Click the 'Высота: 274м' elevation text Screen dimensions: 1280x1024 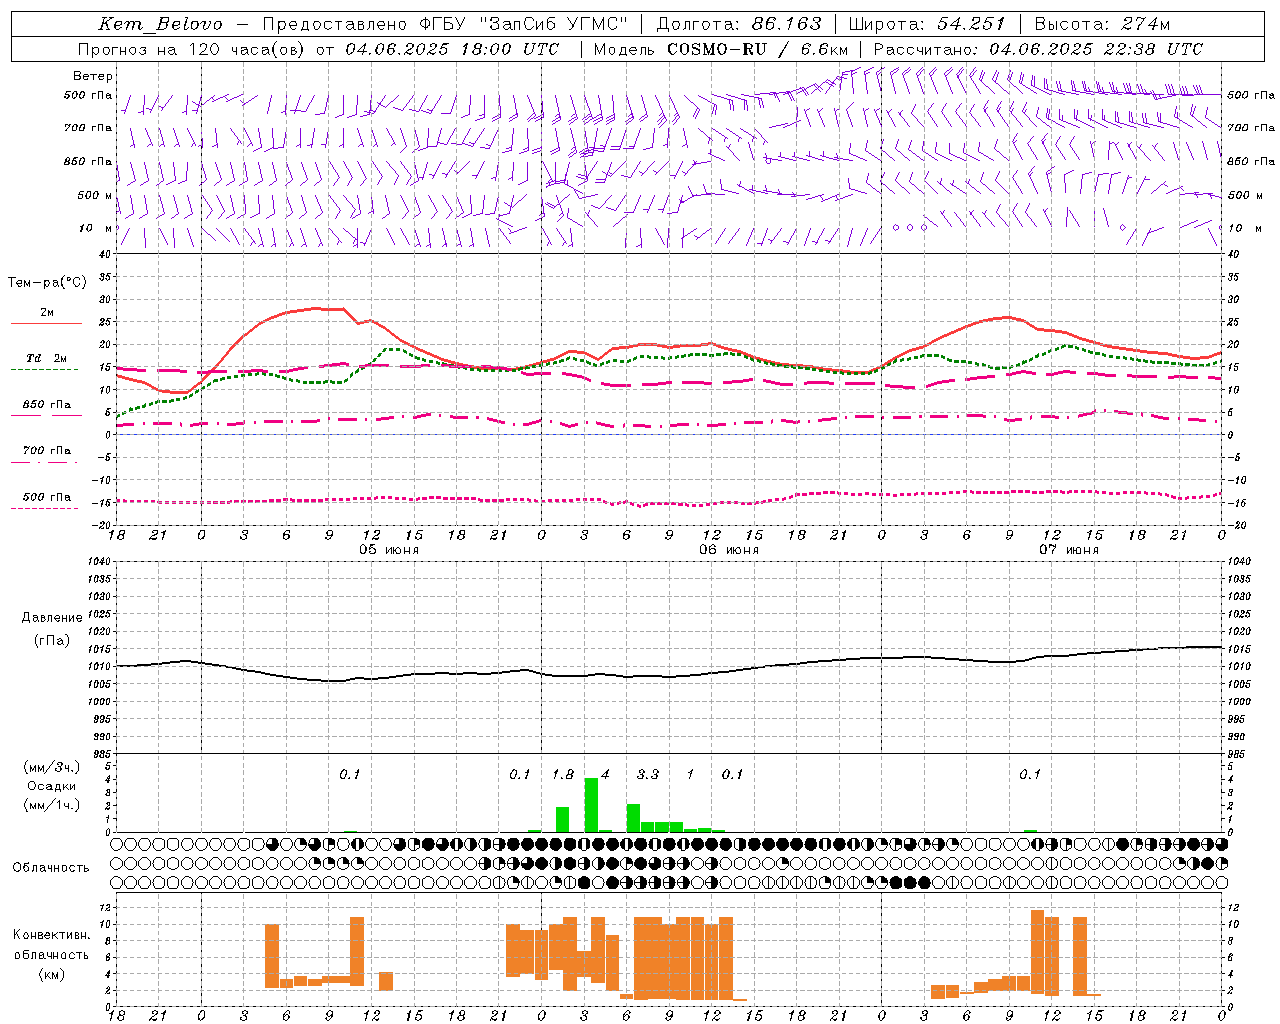click(x=1102, y=24)
